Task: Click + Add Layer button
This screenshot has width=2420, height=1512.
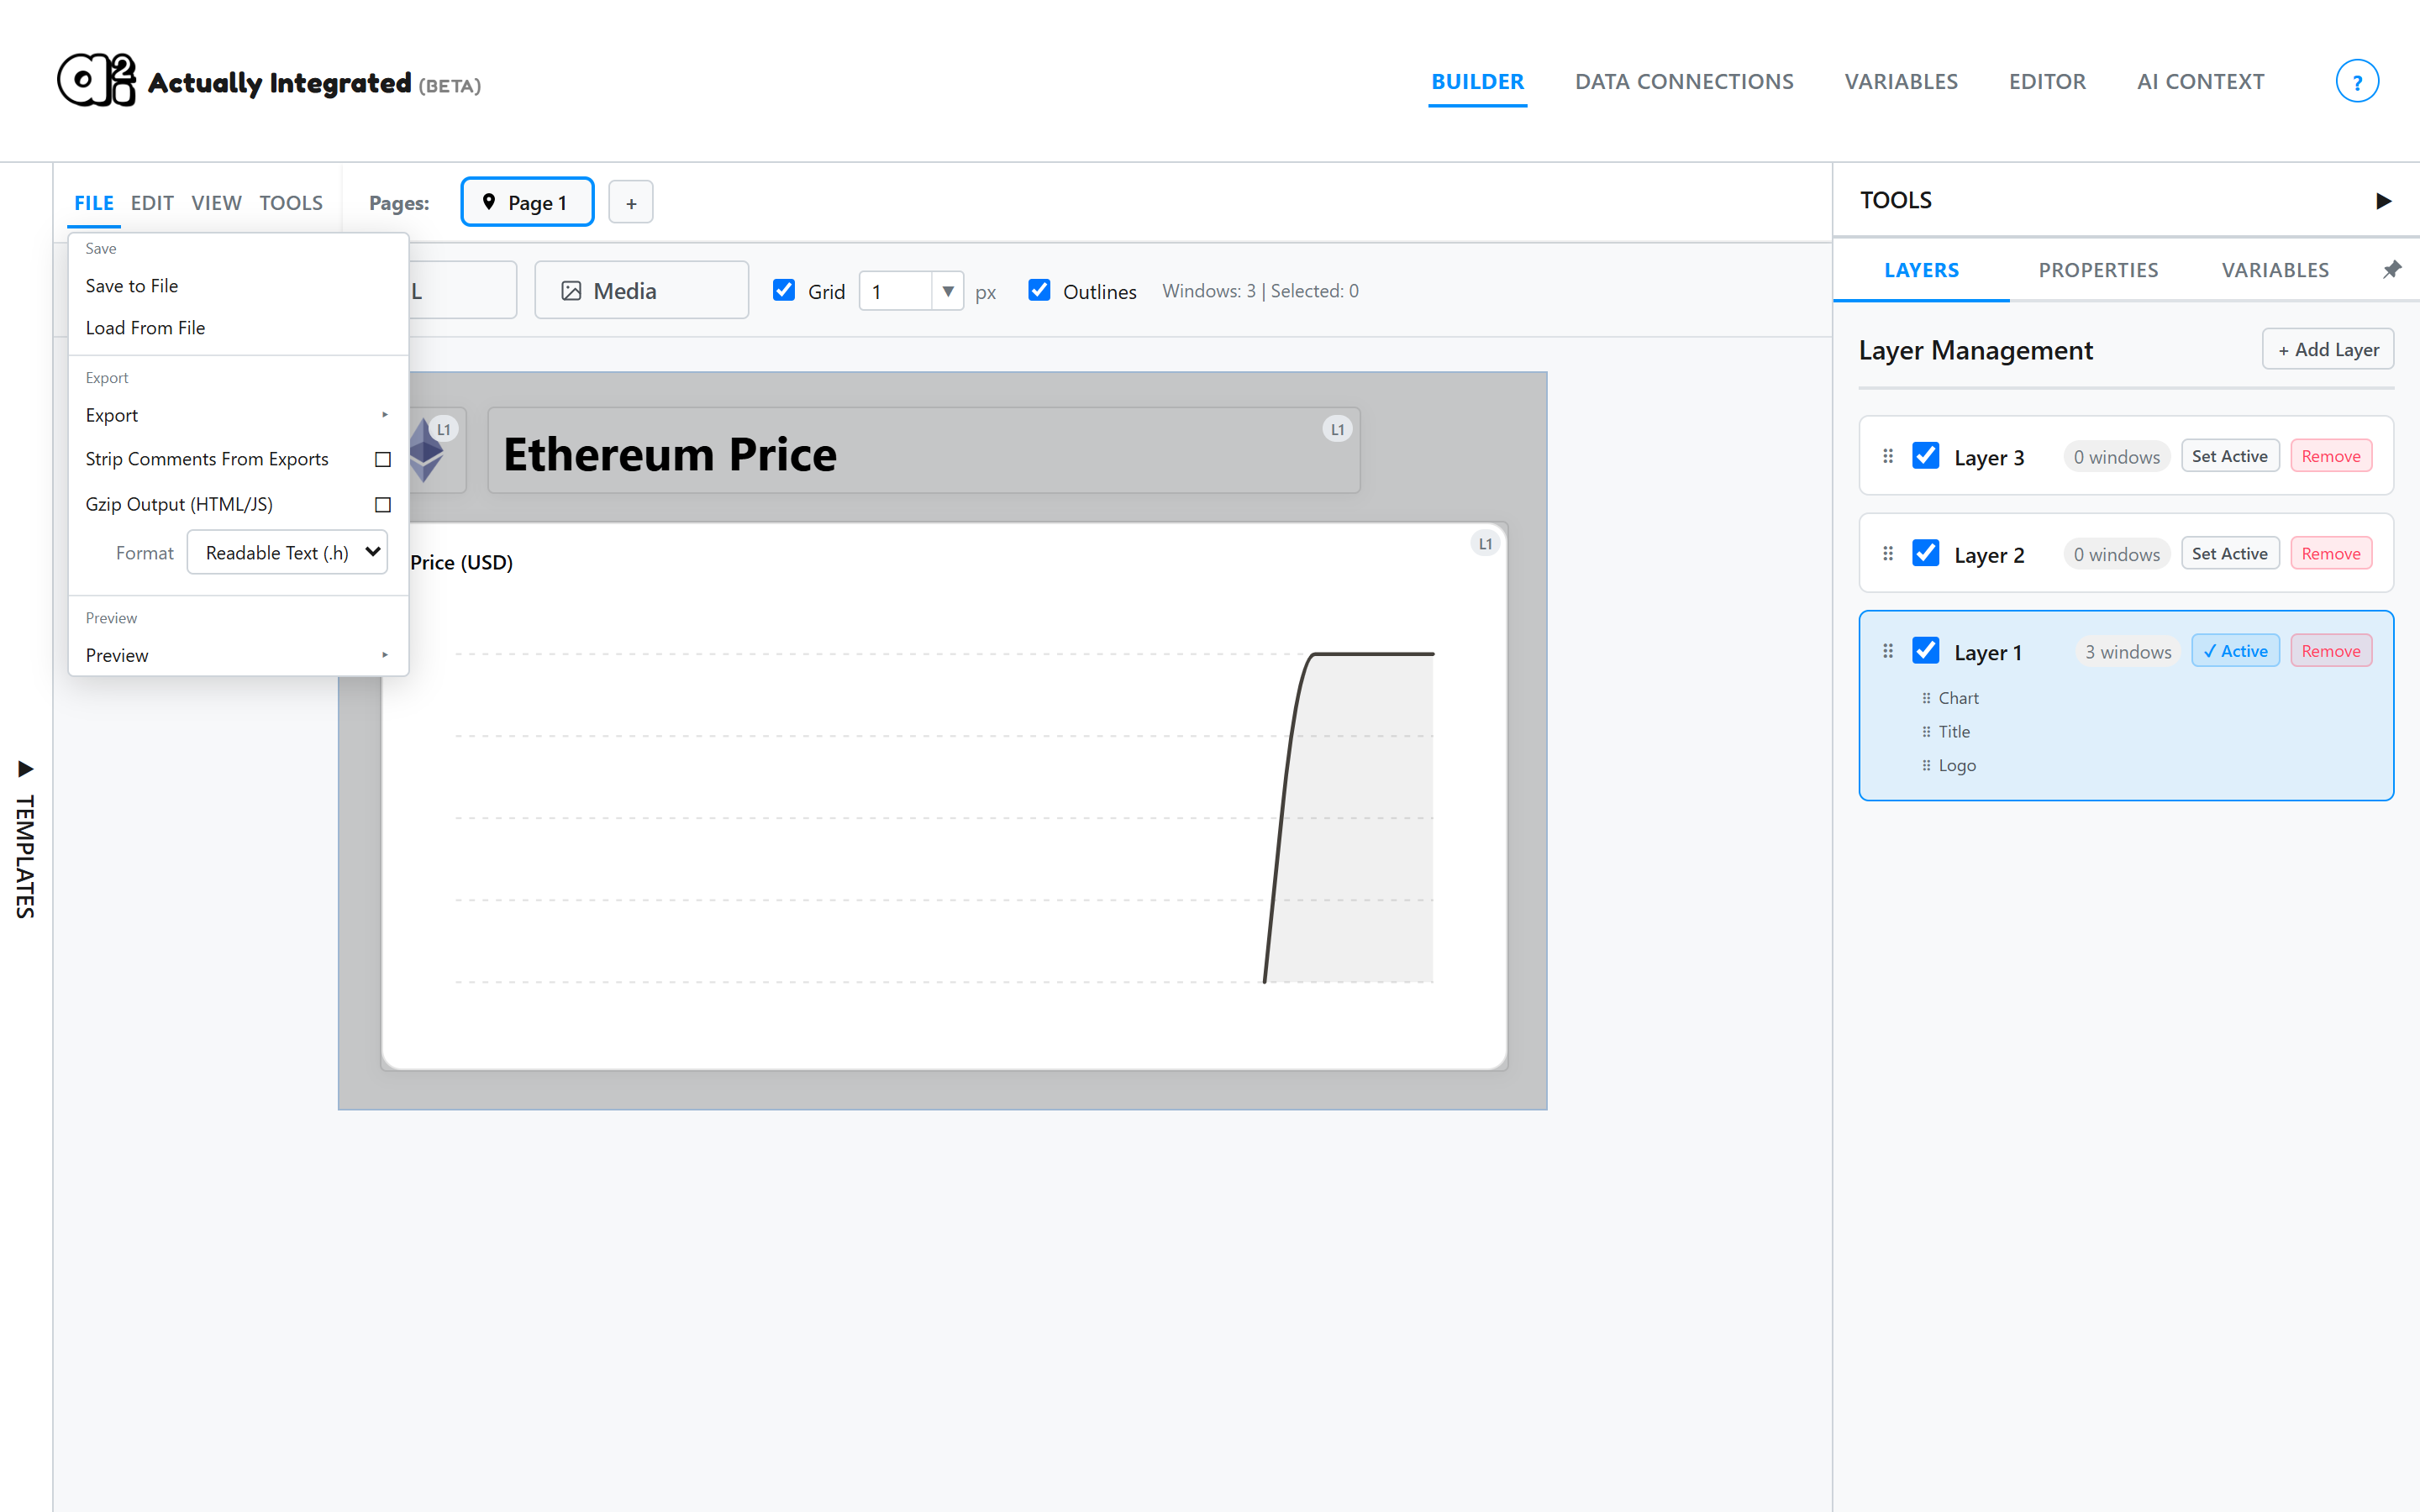Action: [2327, 350]
